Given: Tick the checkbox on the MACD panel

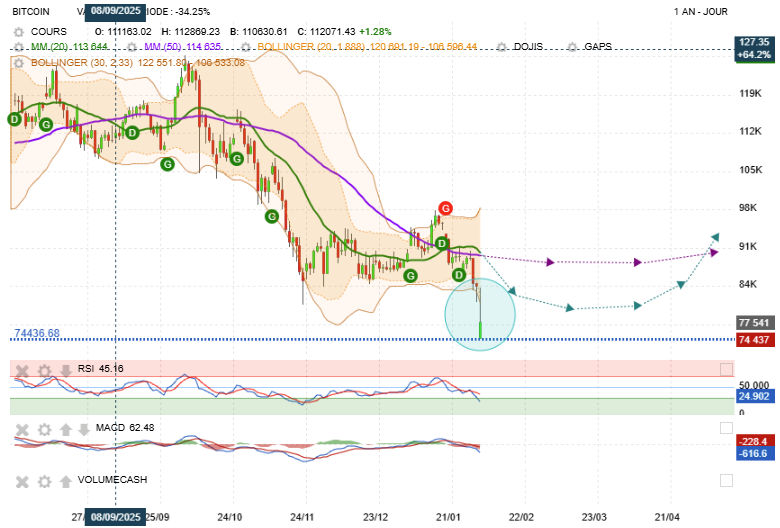Looking at the screenshot, I should [x=726, y=429].
